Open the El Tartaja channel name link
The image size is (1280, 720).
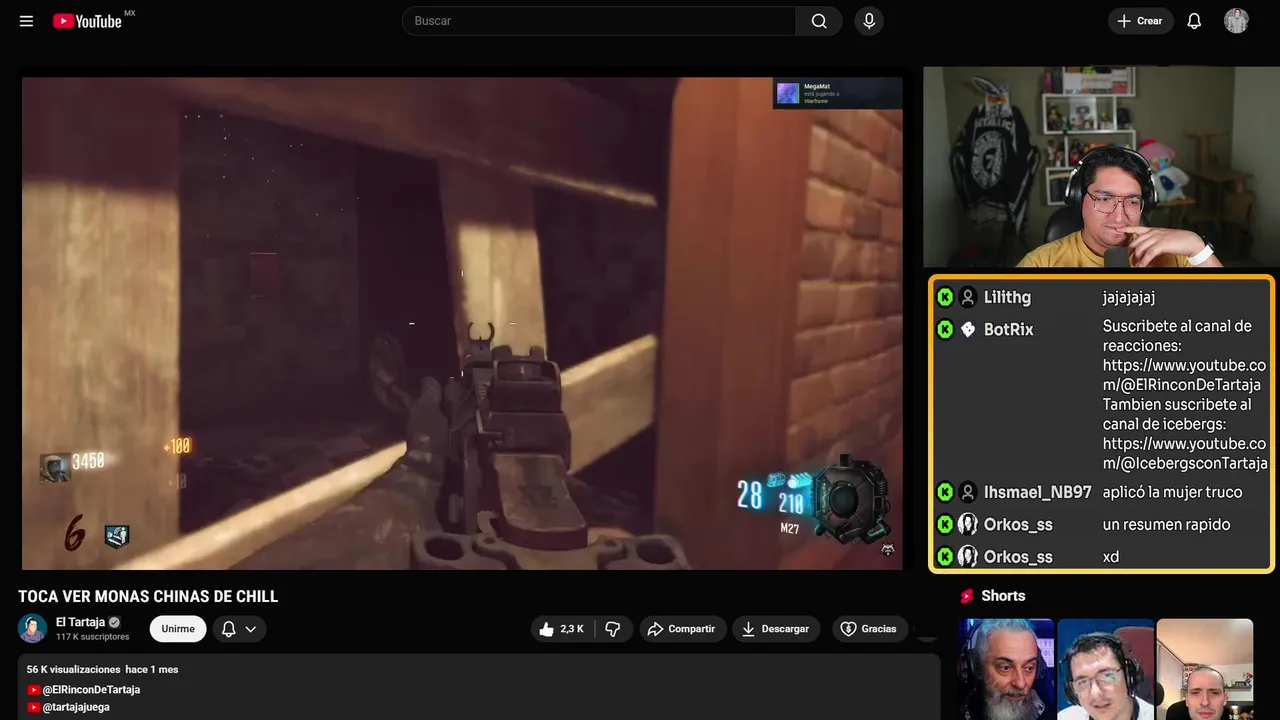pos(80,622)
